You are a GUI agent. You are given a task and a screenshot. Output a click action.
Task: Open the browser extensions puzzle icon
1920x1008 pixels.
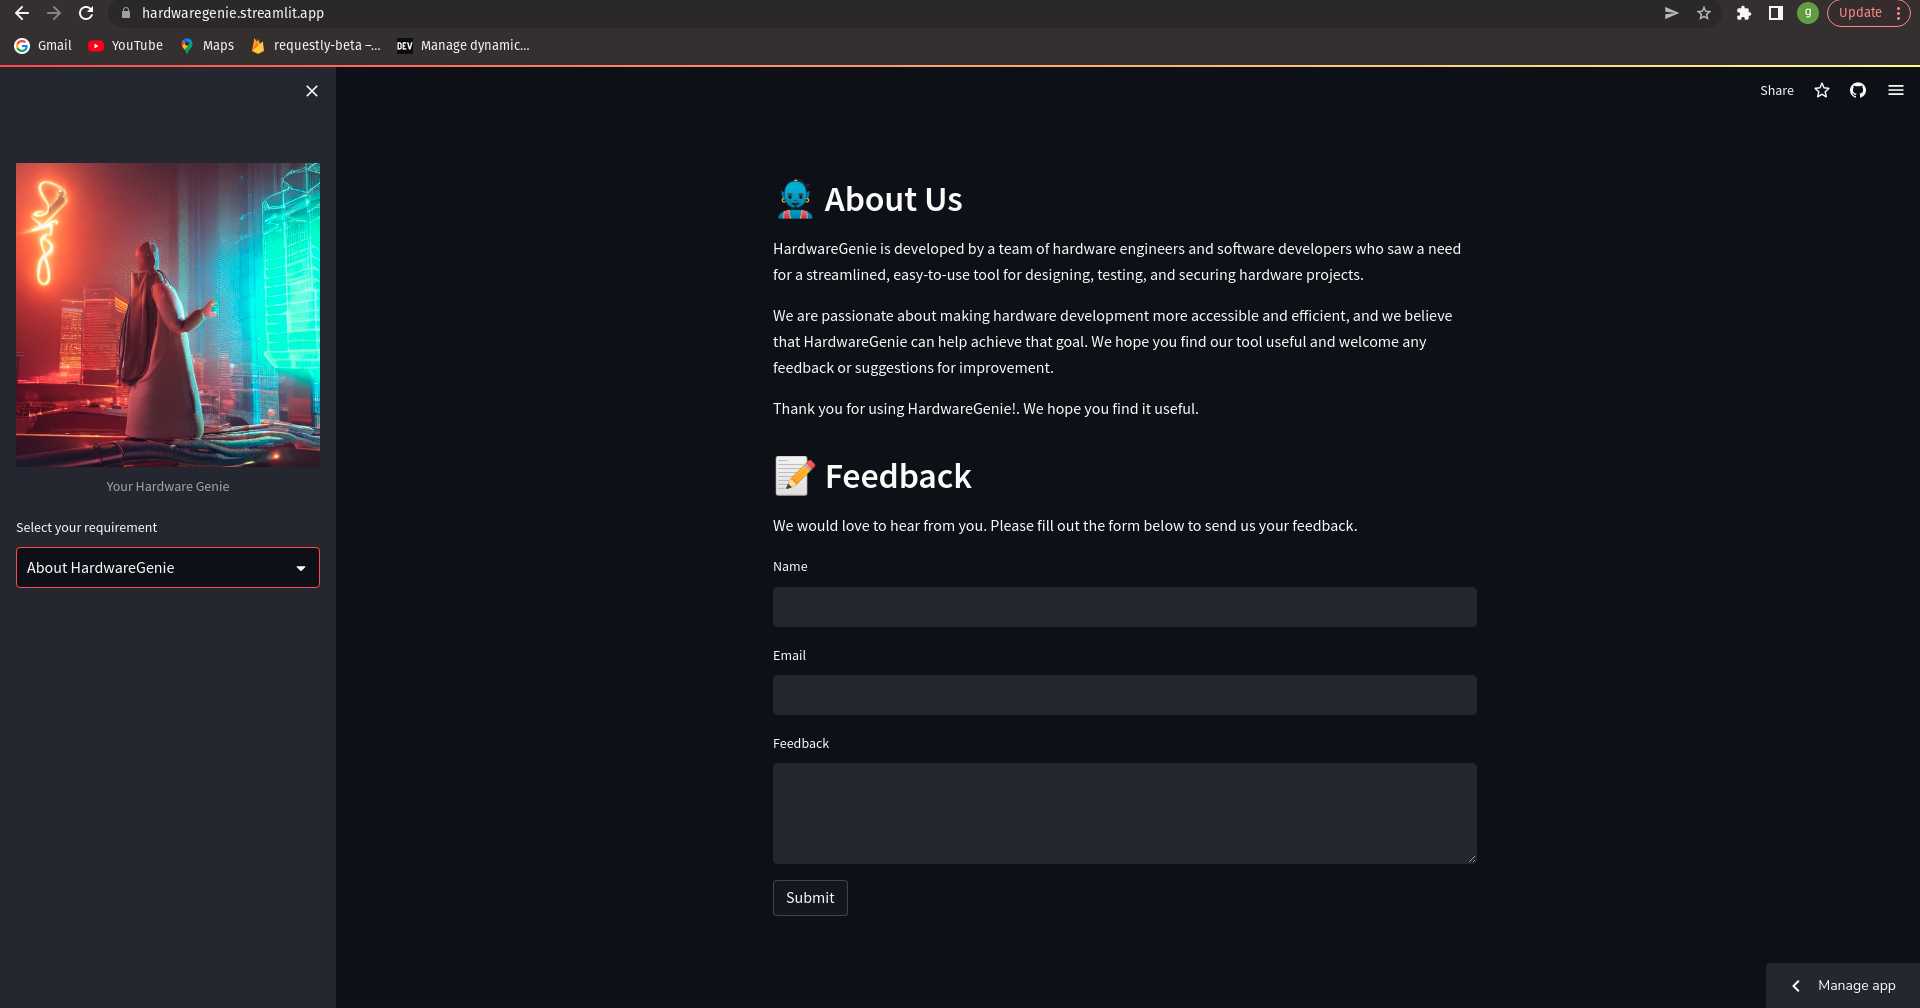1743,13
